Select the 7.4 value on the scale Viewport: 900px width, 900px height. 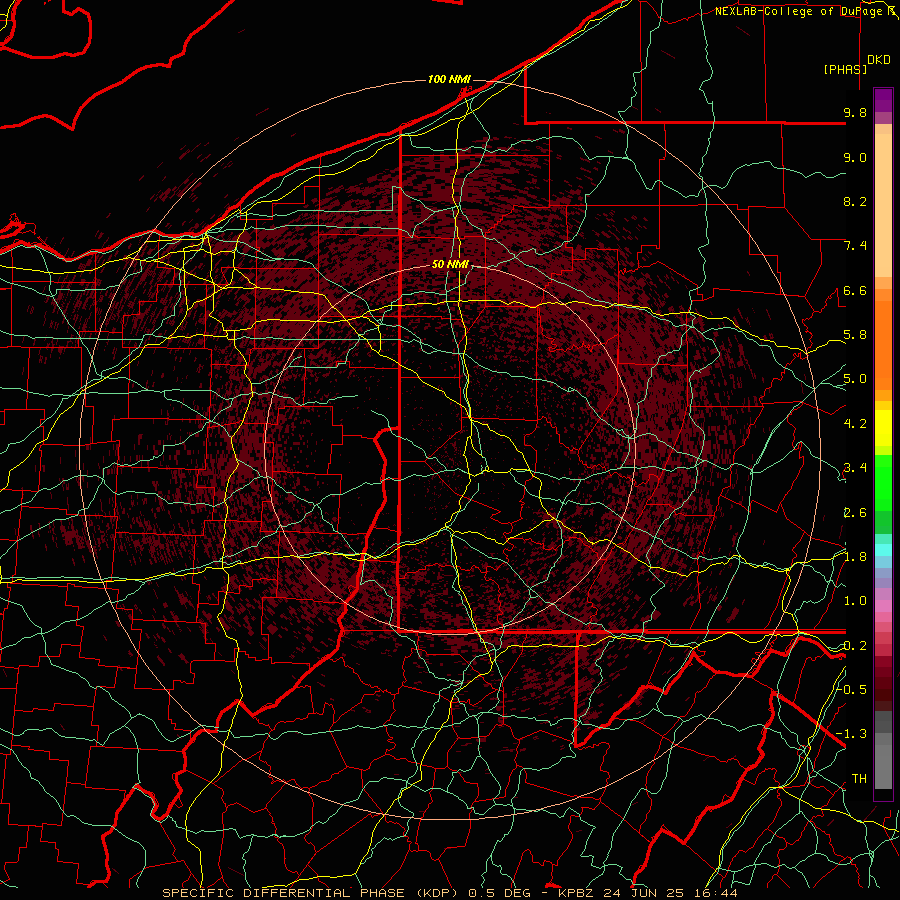855,246
